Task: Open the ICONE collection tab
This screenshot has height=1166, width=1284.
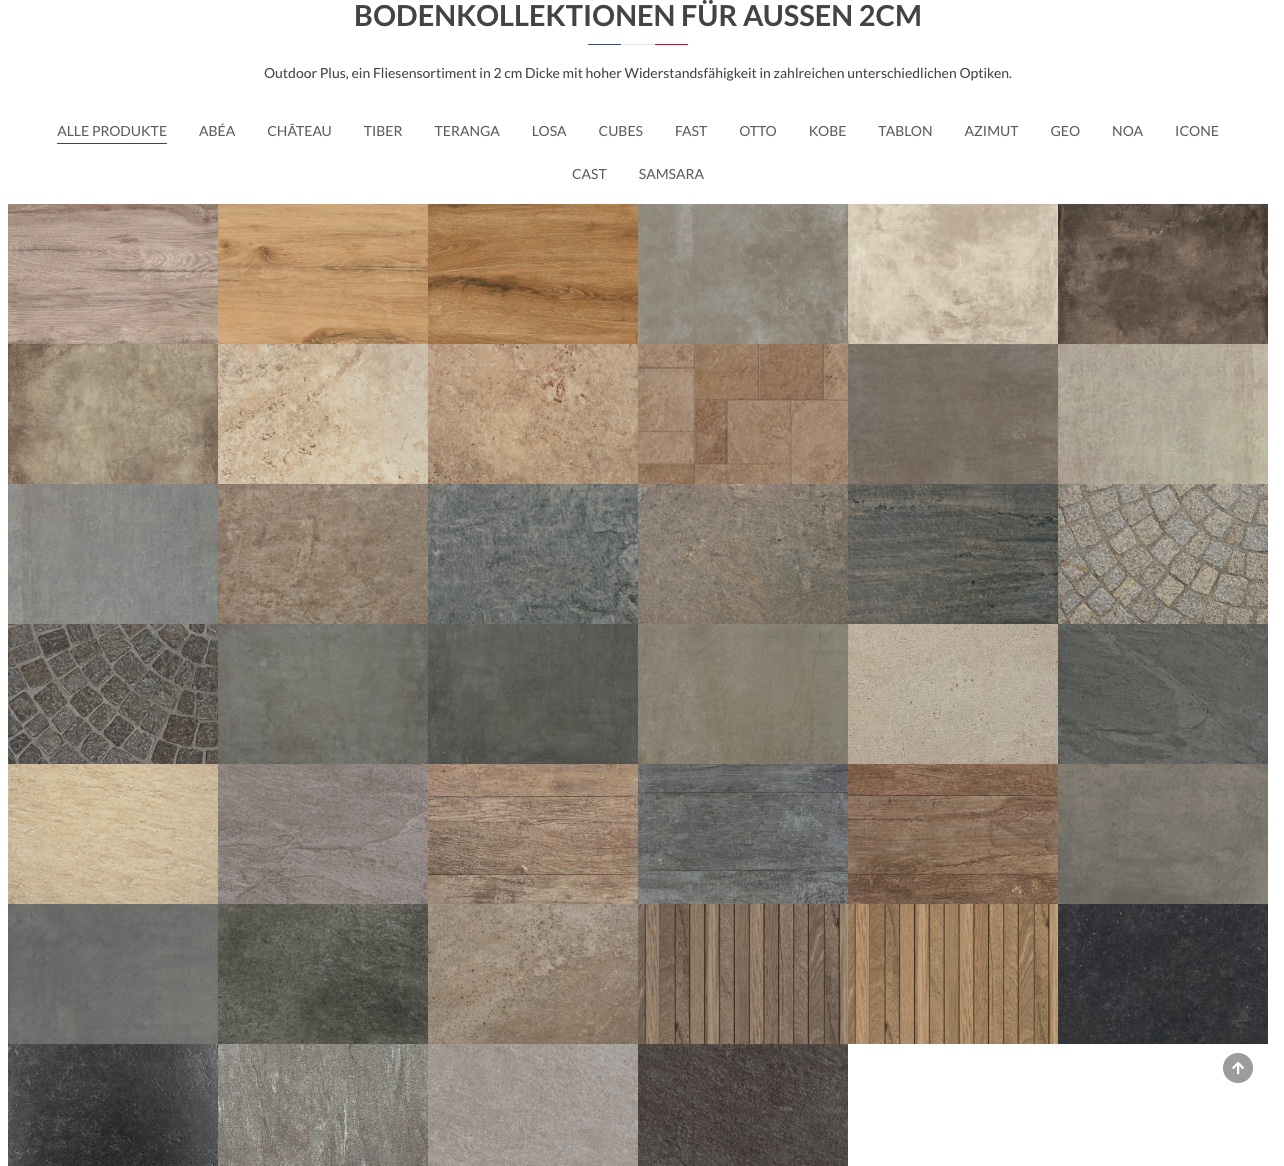Action: point(1196,131)
